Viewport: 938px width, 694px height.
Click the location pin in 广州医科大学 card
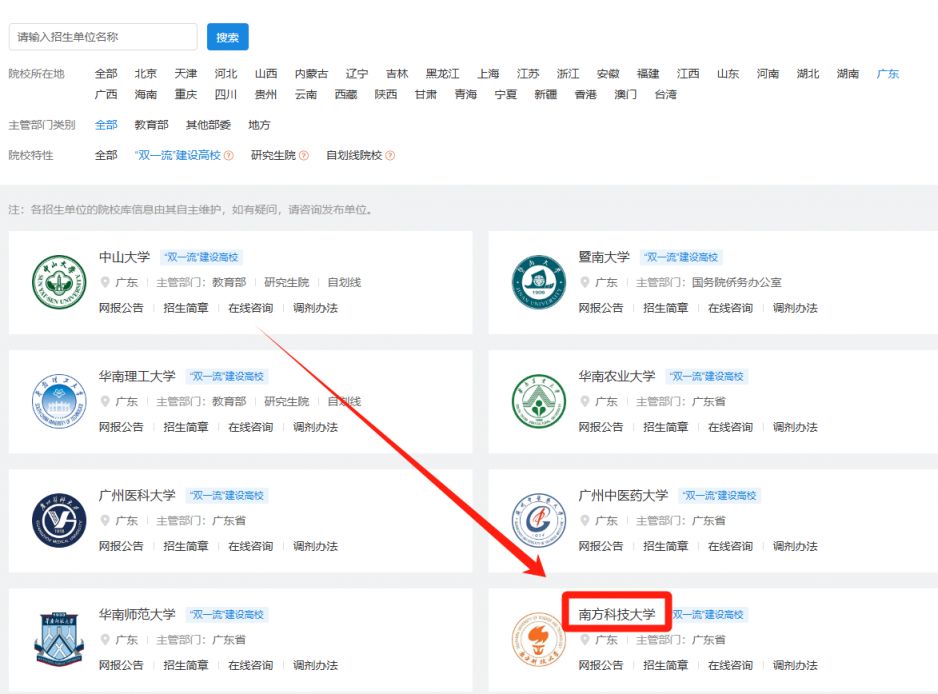click(105, 520)
